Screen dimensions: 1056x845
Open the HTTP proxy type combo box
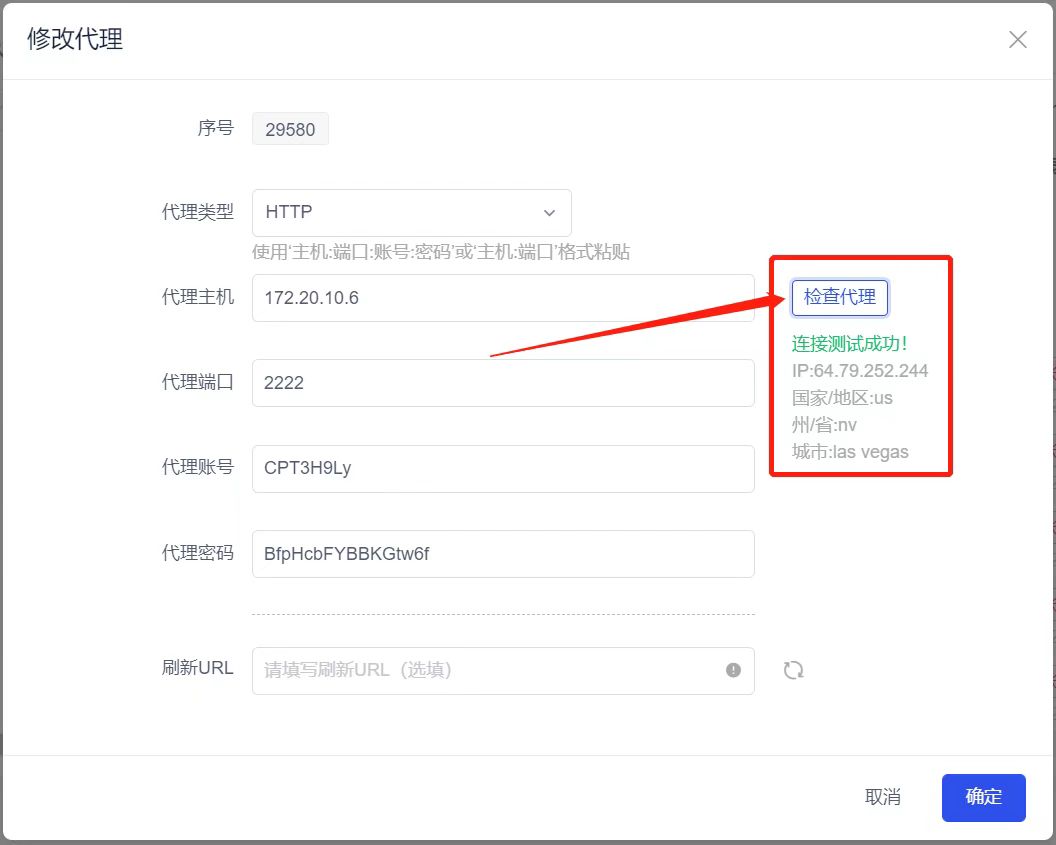pos(410,213)
